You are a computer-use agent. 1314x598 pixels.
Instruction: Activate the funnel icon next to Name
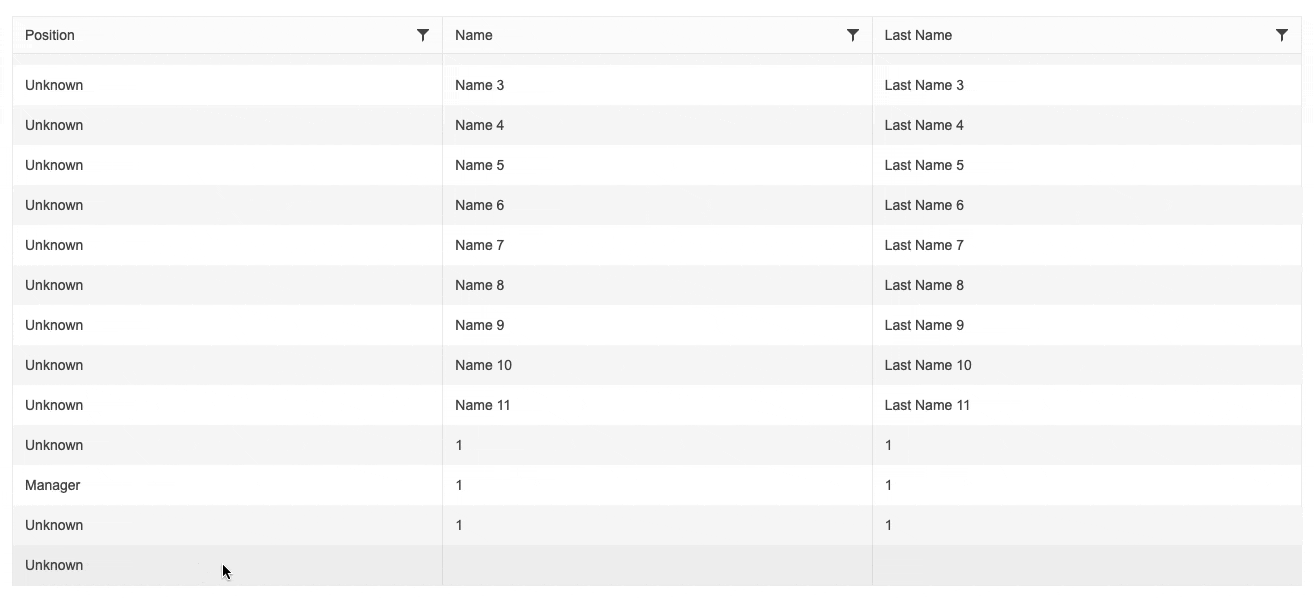(x=853, y=35)
